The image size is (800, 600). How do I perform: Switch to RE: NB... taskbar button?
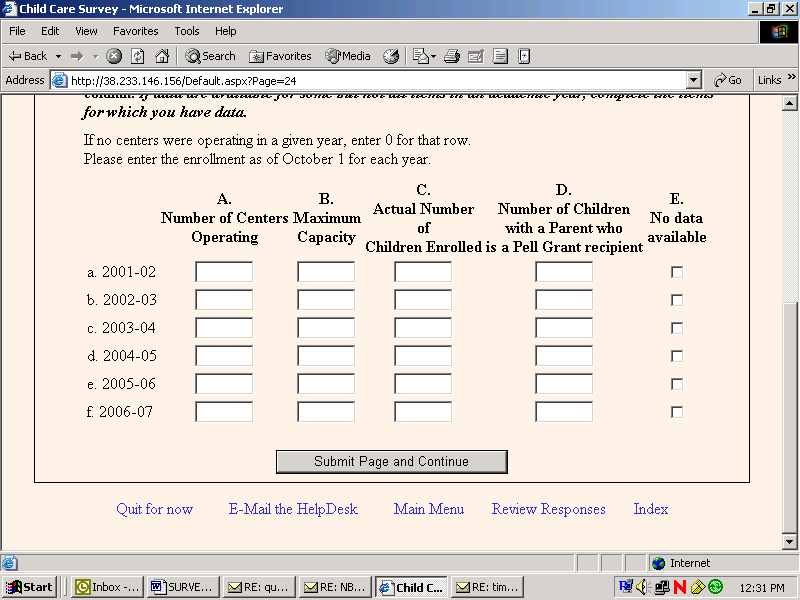tap(334, 587)
